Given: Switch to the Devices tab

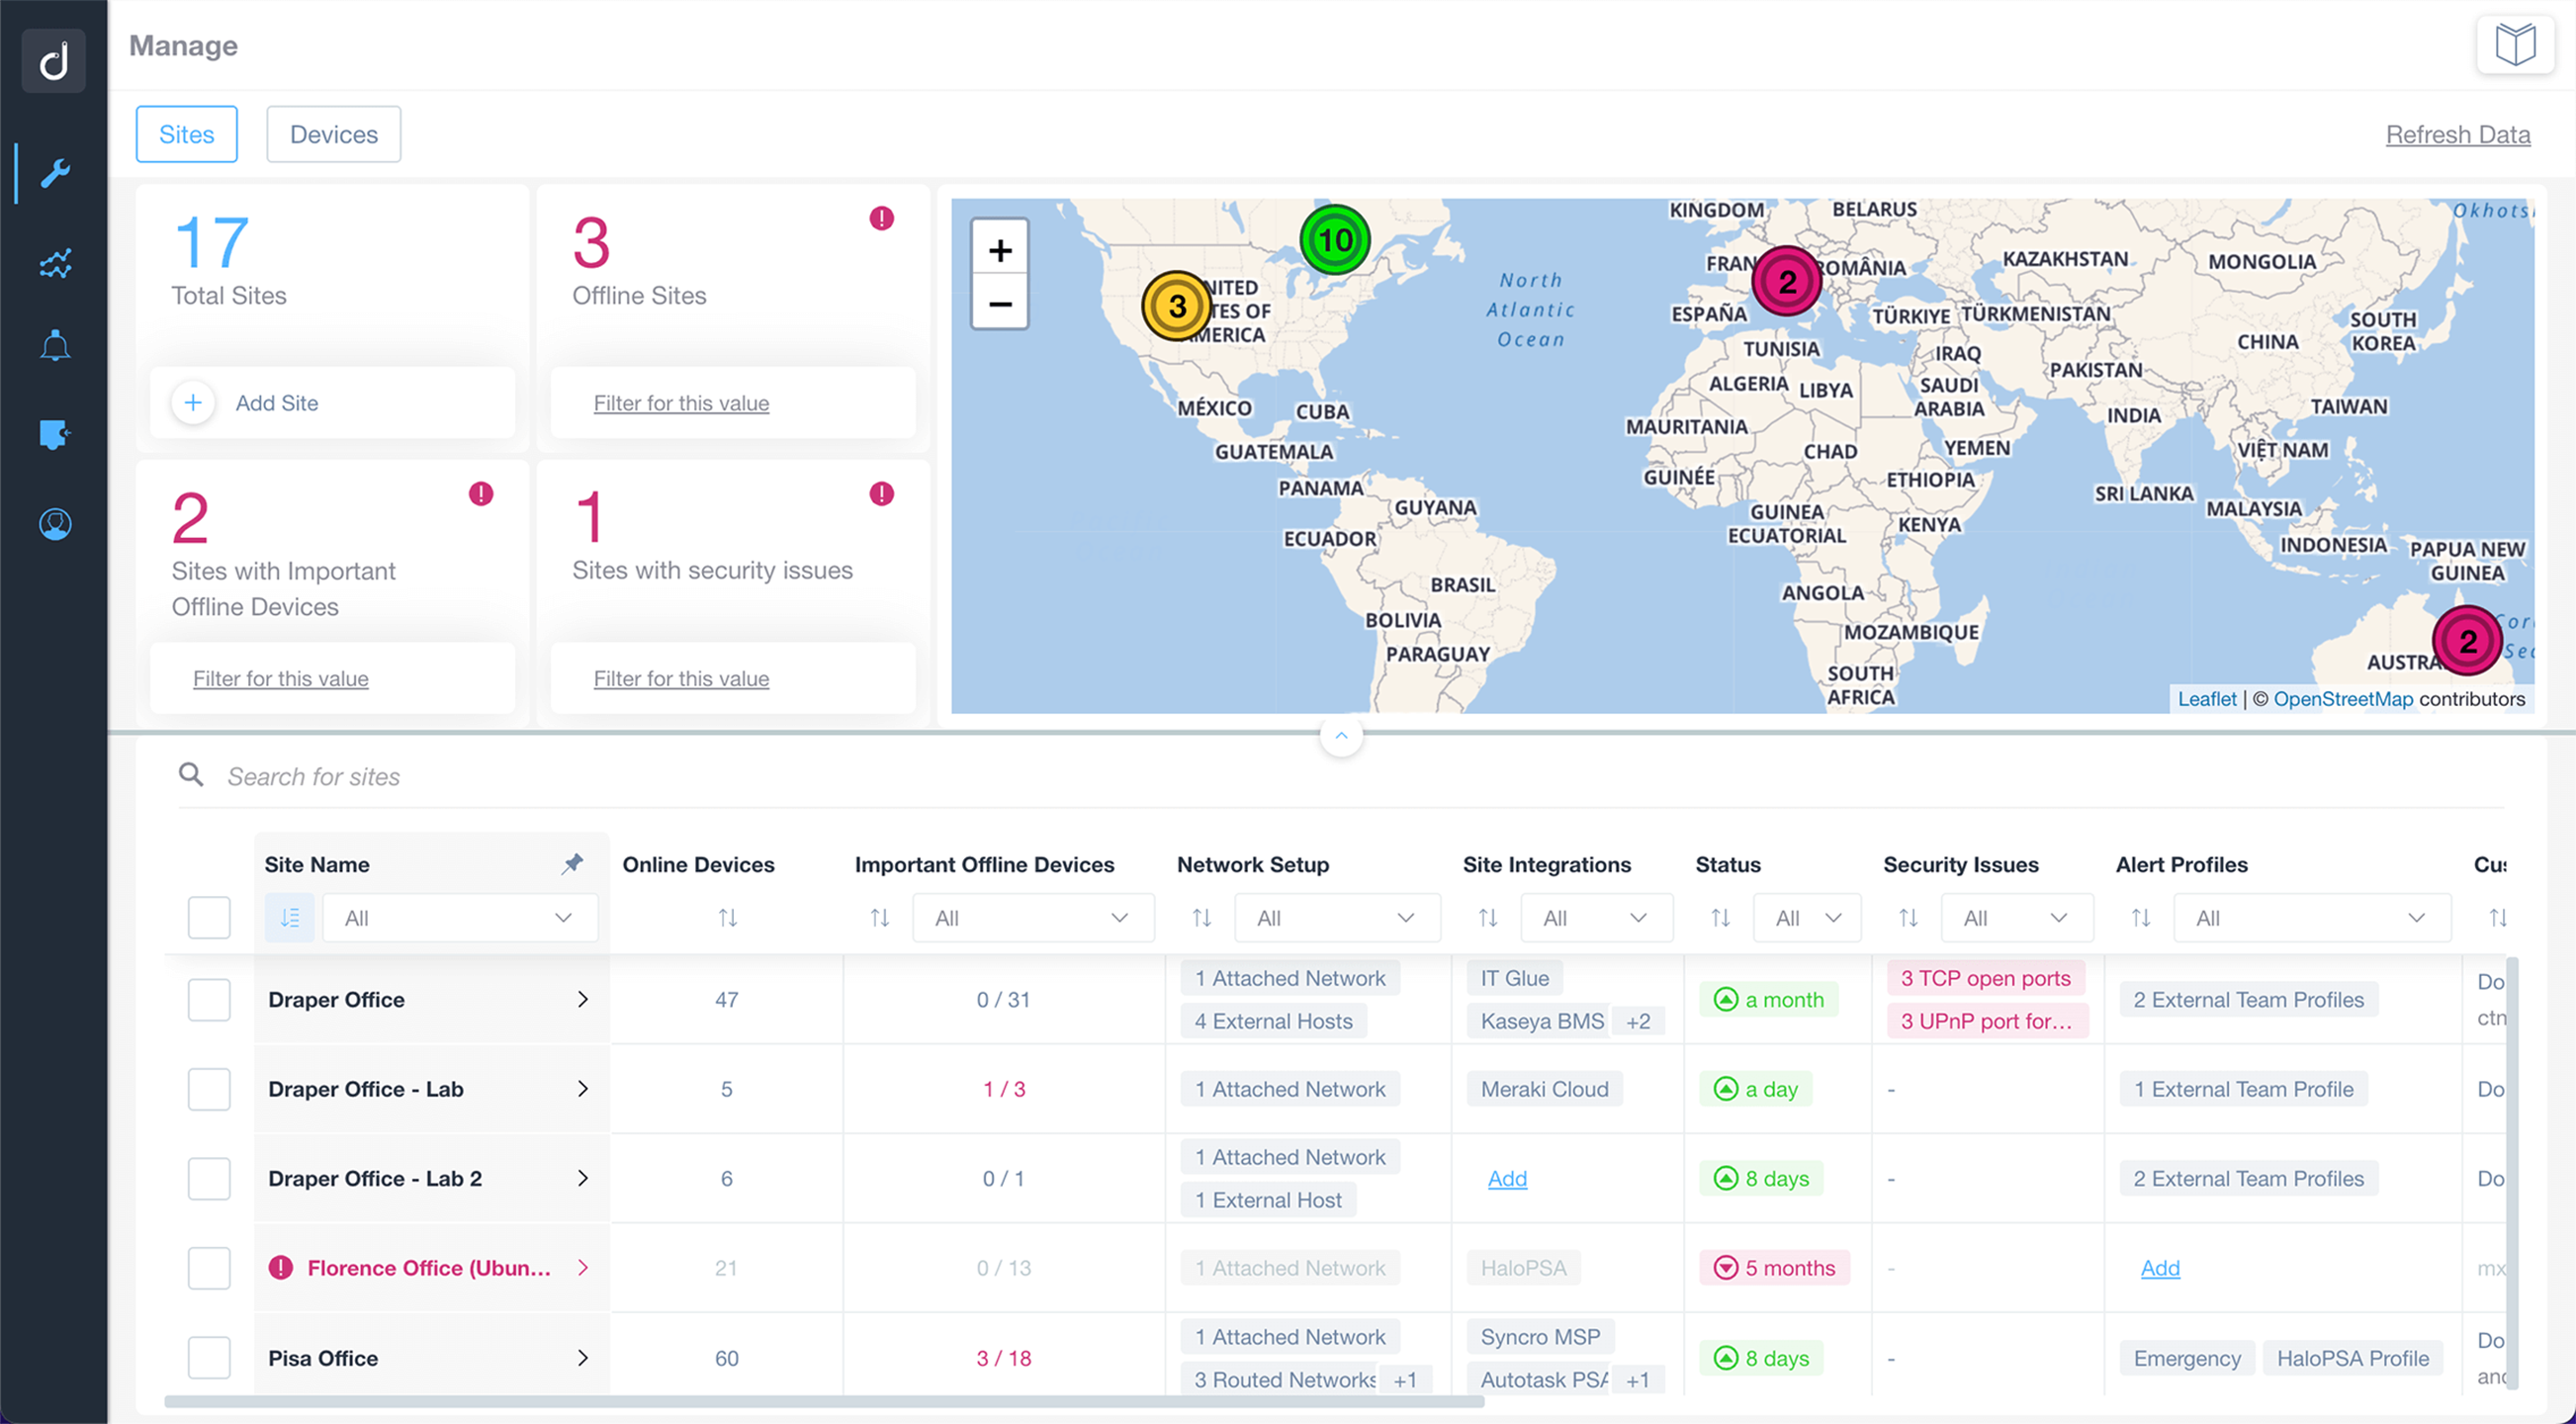Looking at the screenshot, I should click(x=333, y=134).
